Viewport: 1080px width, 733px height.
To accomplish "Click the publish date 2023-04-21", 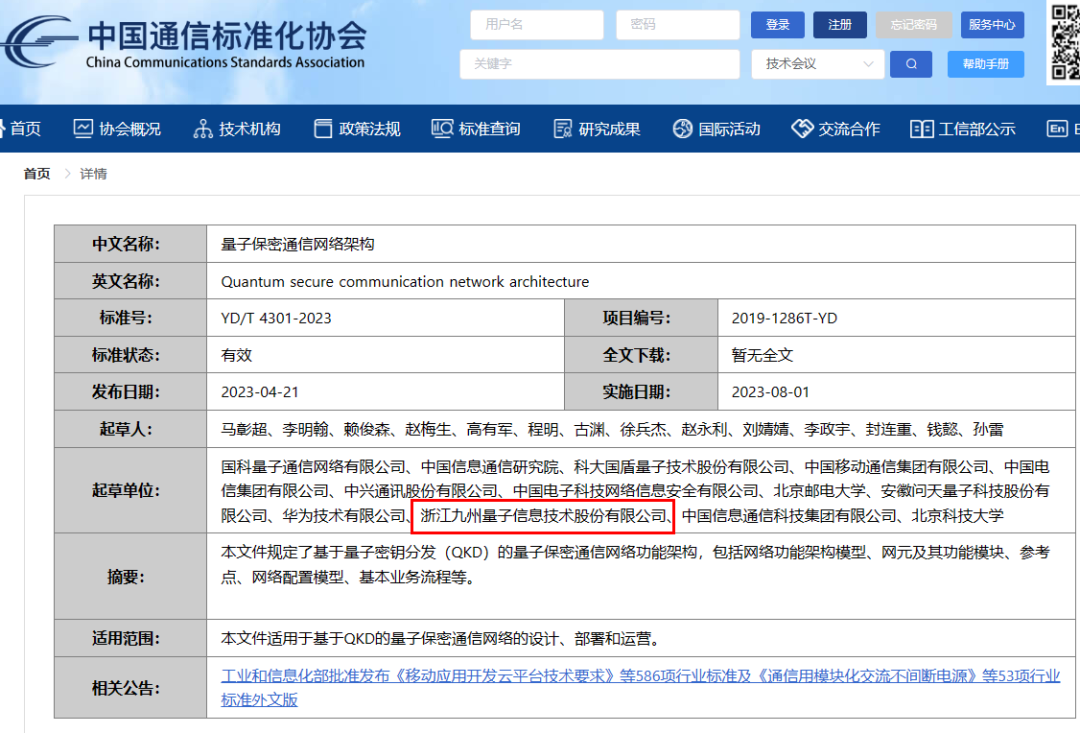I will point(260,392).
